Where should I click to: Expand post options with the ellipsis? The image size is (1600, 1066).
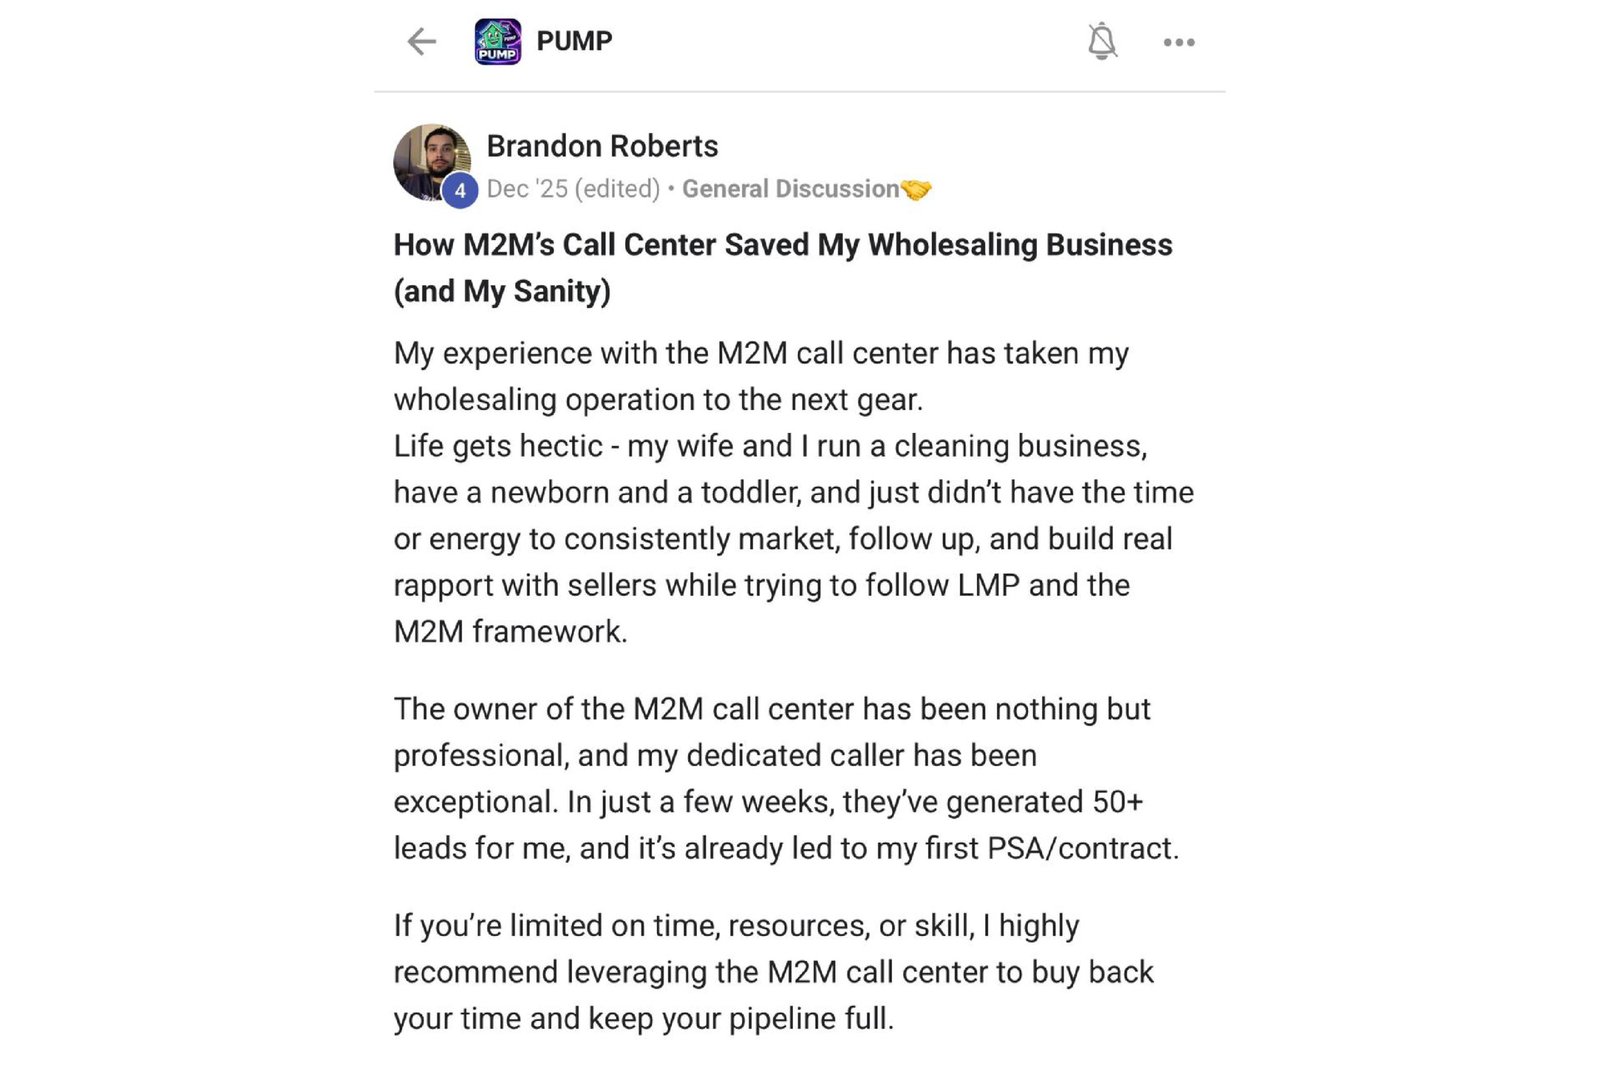coord(1179,41)
